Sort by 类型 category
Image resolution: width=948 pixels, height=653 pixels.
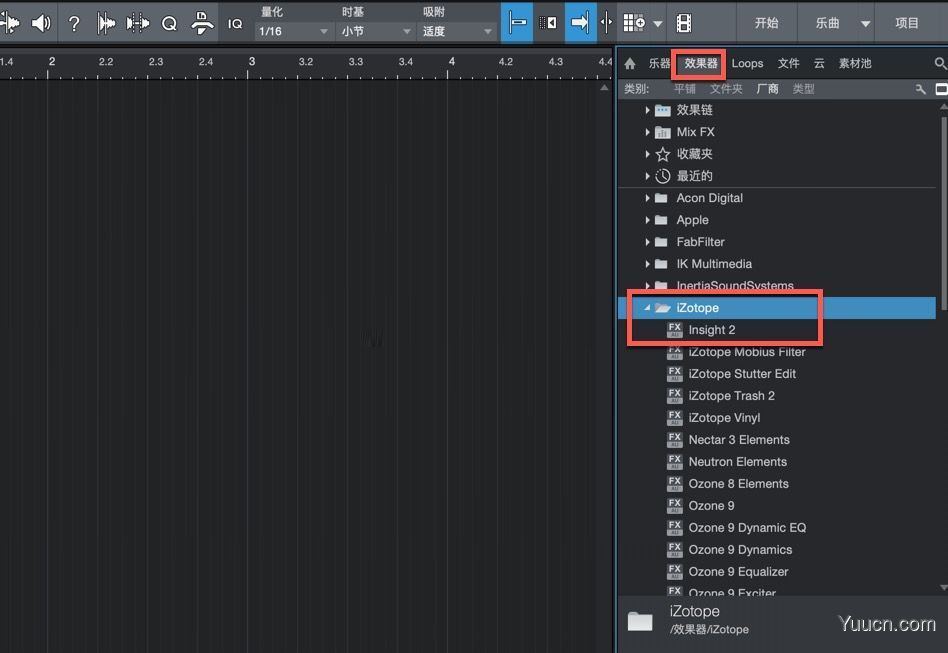(x=803, y=89)
